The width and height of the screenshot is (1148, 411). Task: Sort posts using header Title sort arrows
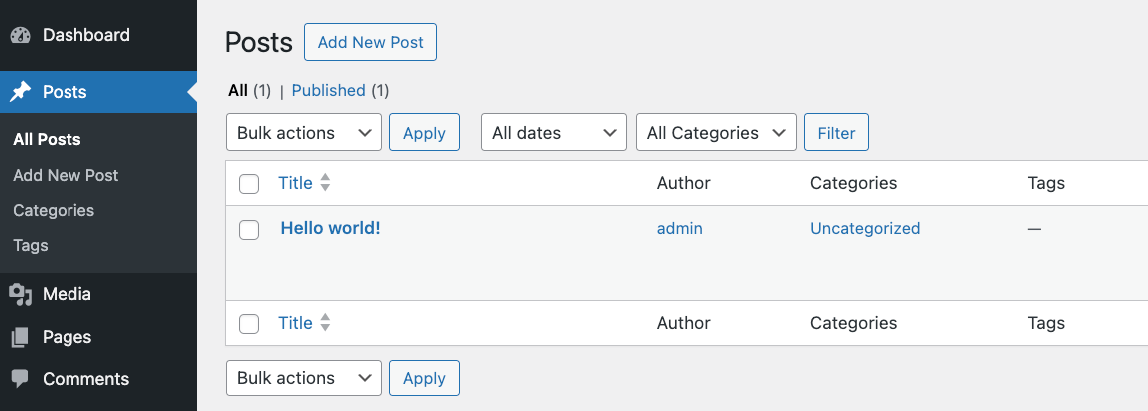pos(325,183)
